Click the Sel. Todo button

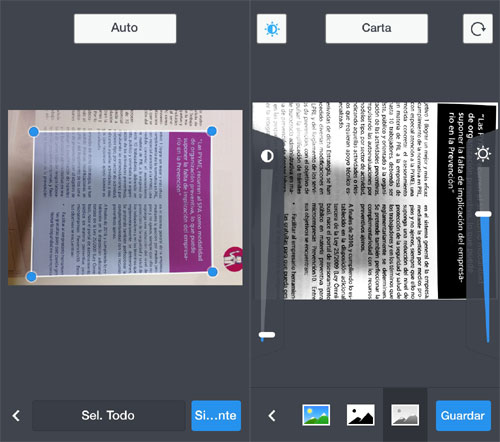tap(109, 416)
